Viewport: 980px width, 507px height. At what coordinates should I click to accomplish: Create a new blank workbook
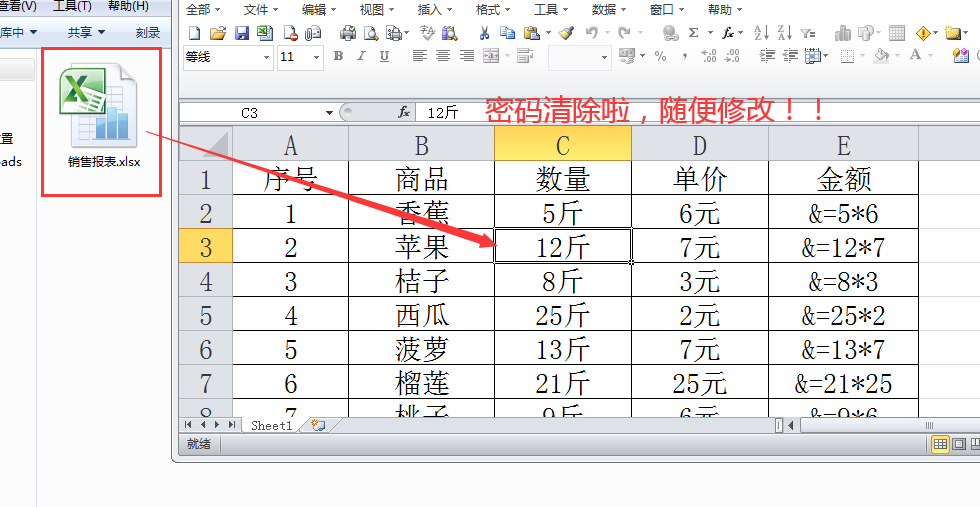click(194, 33)
